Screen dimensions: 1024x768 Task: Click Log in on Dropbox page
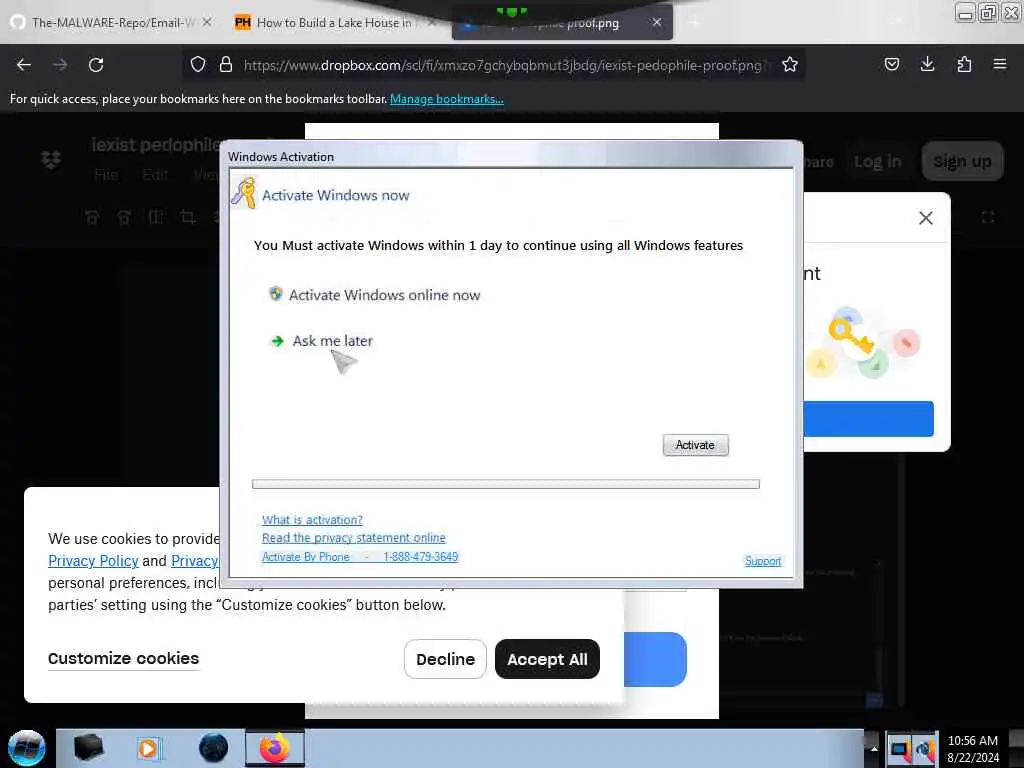click(x=877, y=161)
